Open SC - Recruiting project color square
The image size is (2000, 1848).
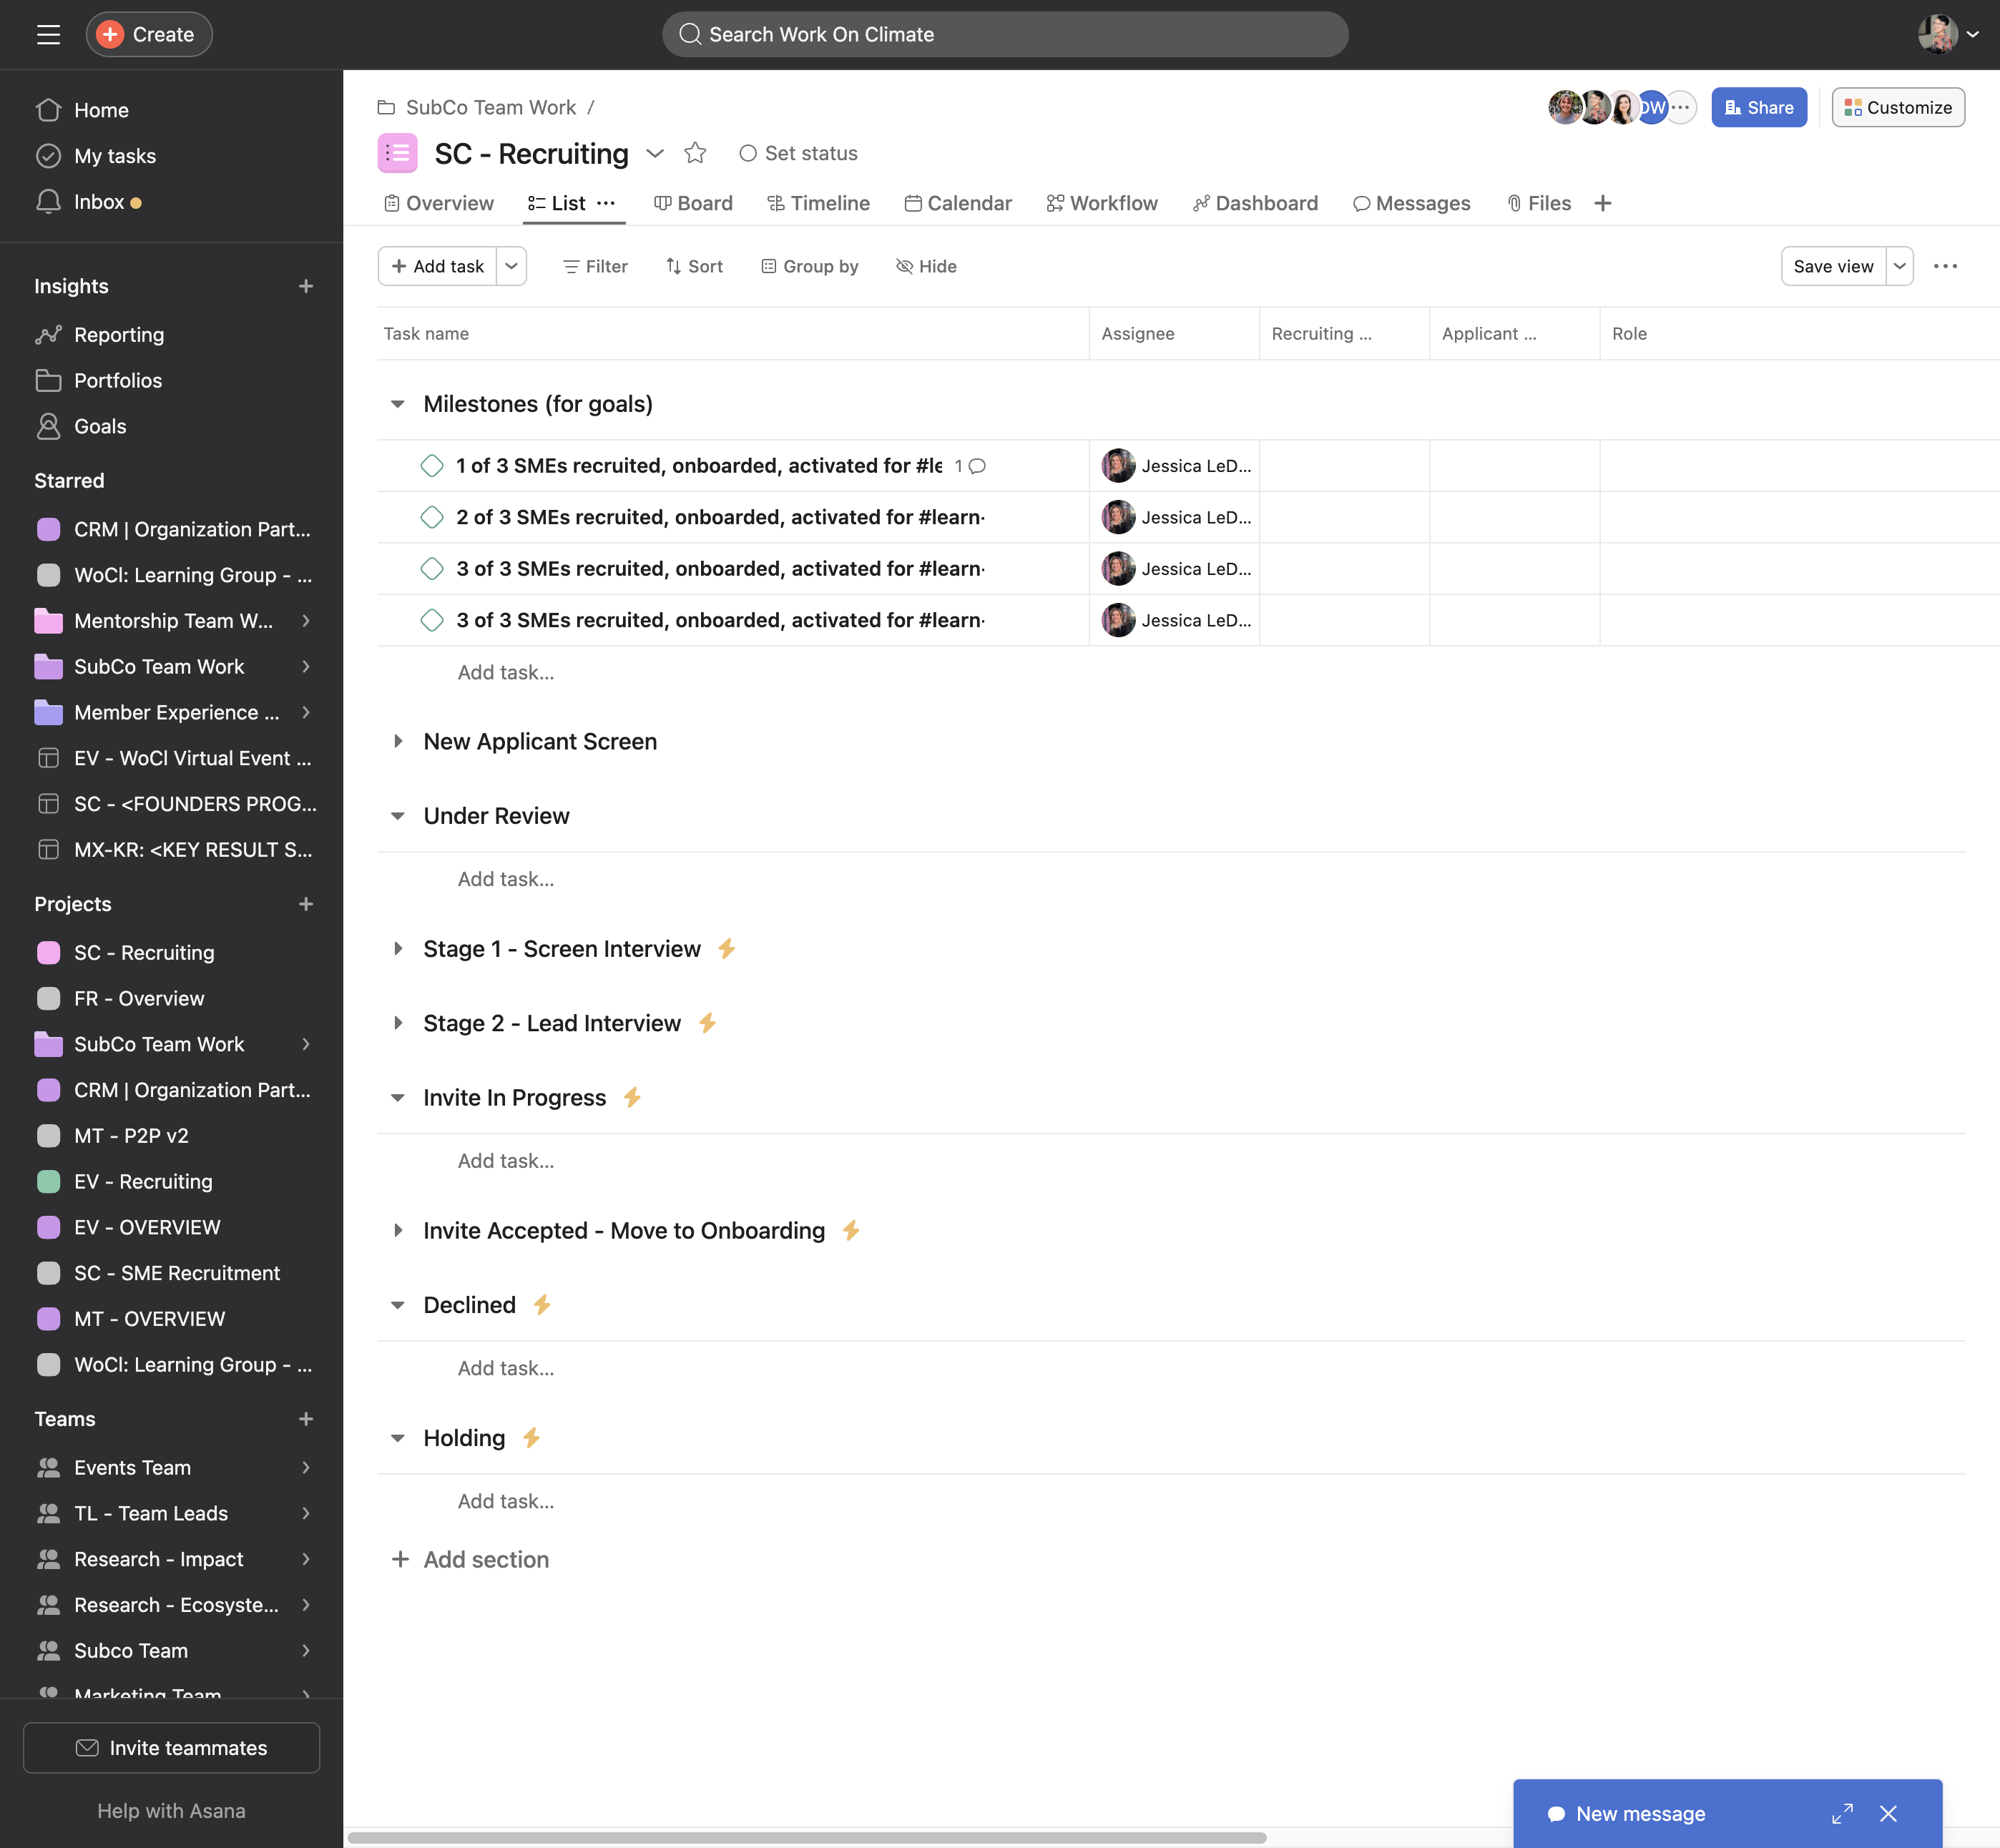click(48, 953)
